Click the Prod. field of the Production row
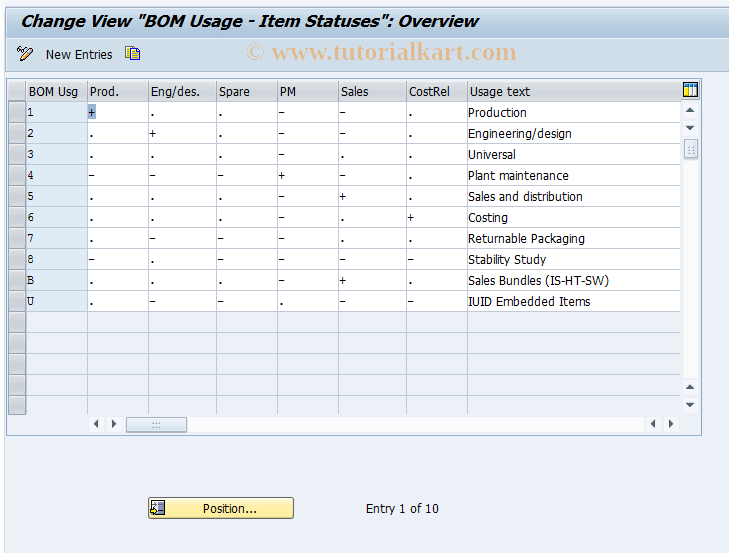 tap(118, 113)
